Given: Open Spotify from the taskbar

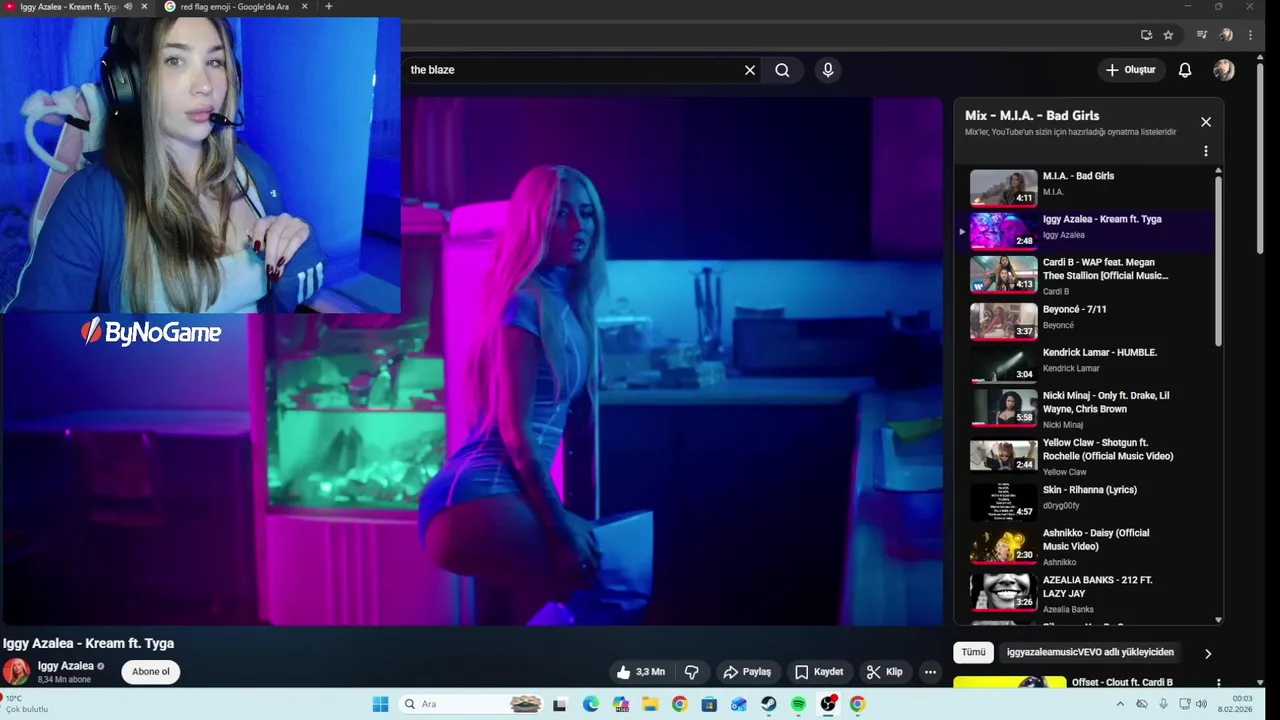Looking at the screenshot, I should point(798,704).
